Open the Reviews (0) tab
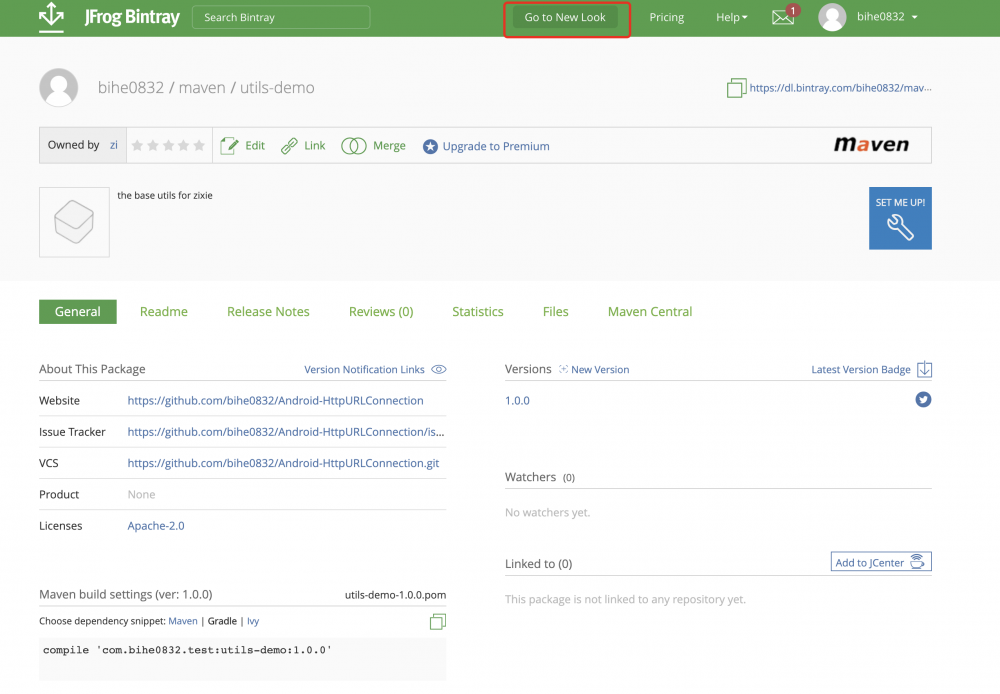Image resolution: width=1000 pixels, height=694 pixels. (x=381, y=311)
